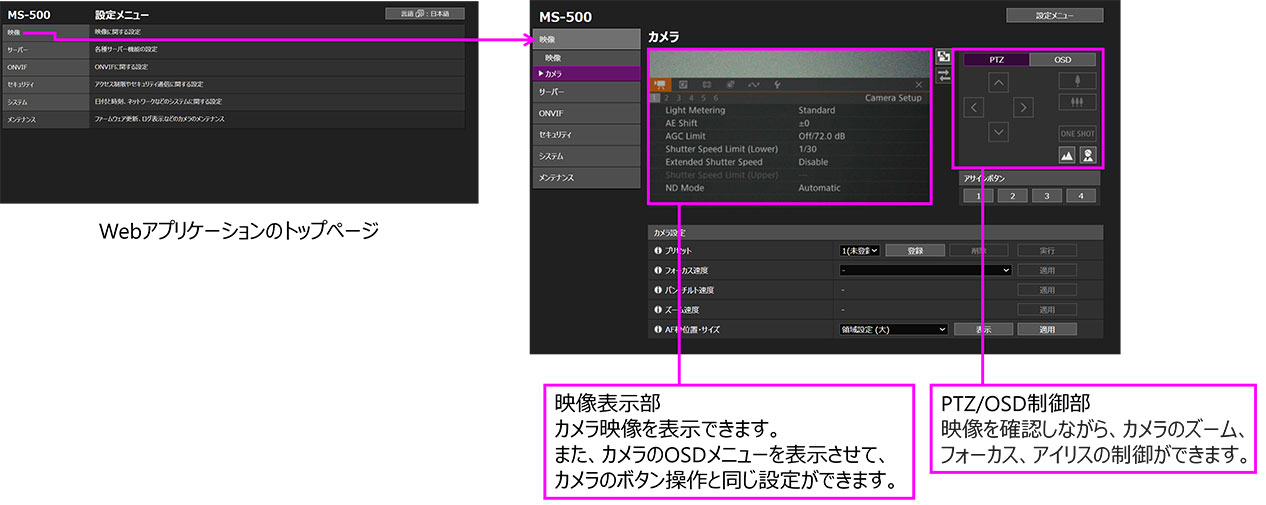Open ONVIF menu in camera page sidebar
Viewport: 1266px width, 505px height.
pyautogui.click(x=585, y=113)
